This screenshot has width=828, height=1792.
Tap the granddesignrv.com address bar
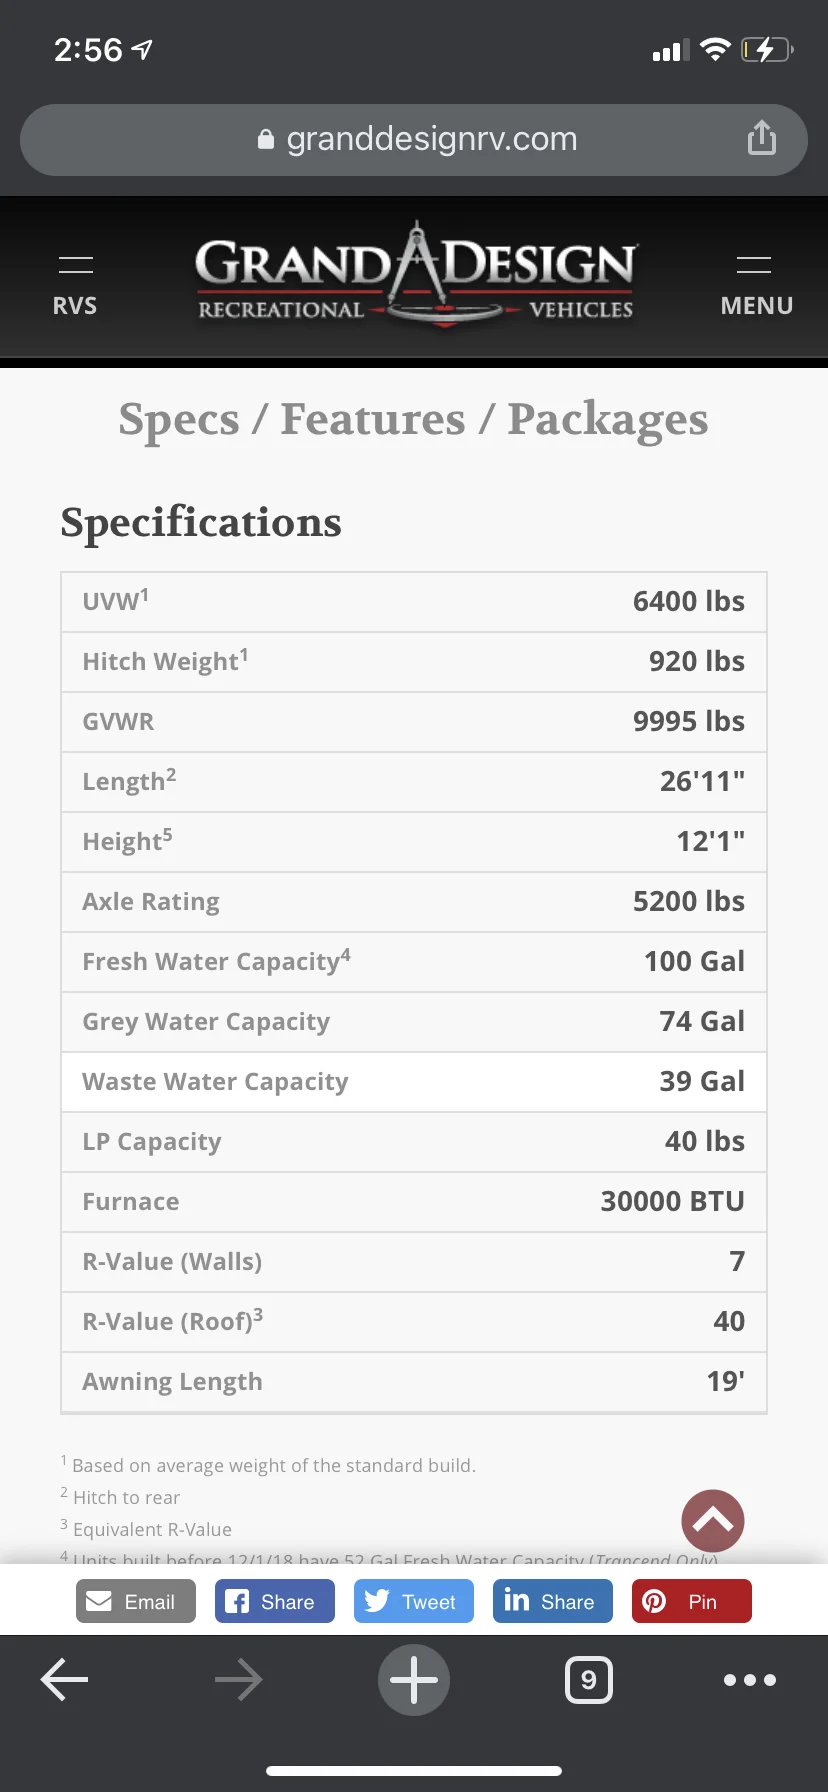click(414, 140)
